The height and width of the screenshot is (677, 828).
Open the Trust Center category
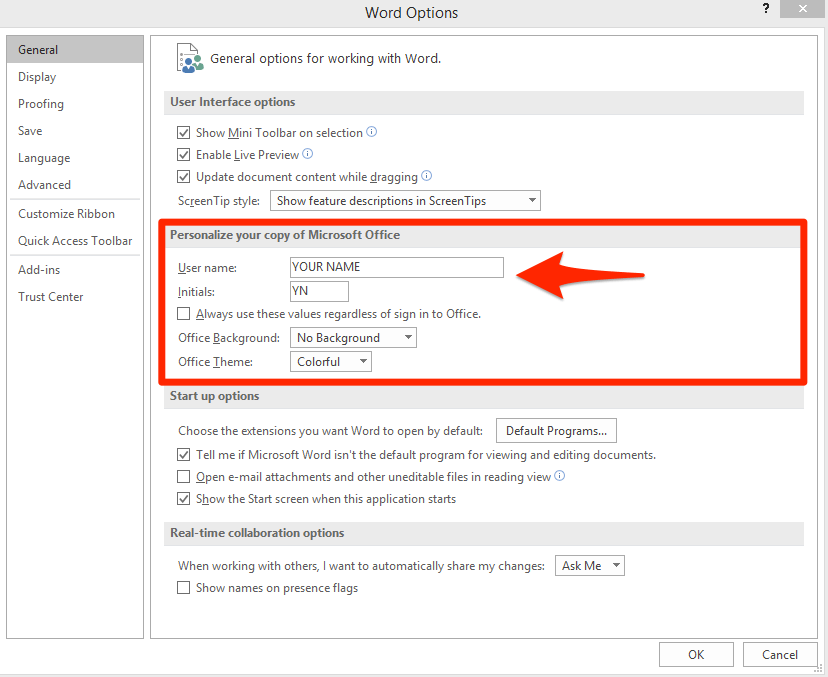tap(75, 297)
